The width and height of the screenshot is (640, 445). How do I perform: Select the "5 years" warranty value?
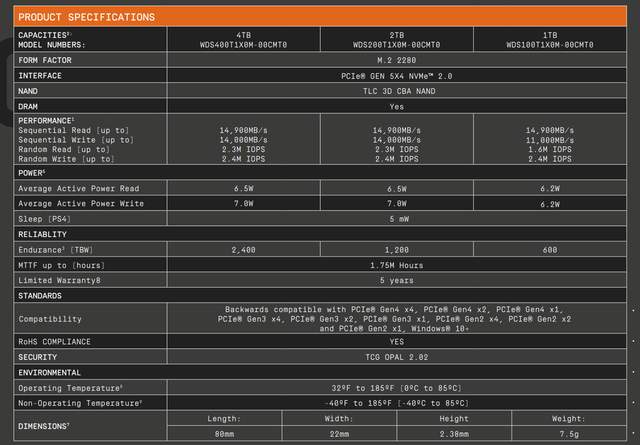[396, 280]
